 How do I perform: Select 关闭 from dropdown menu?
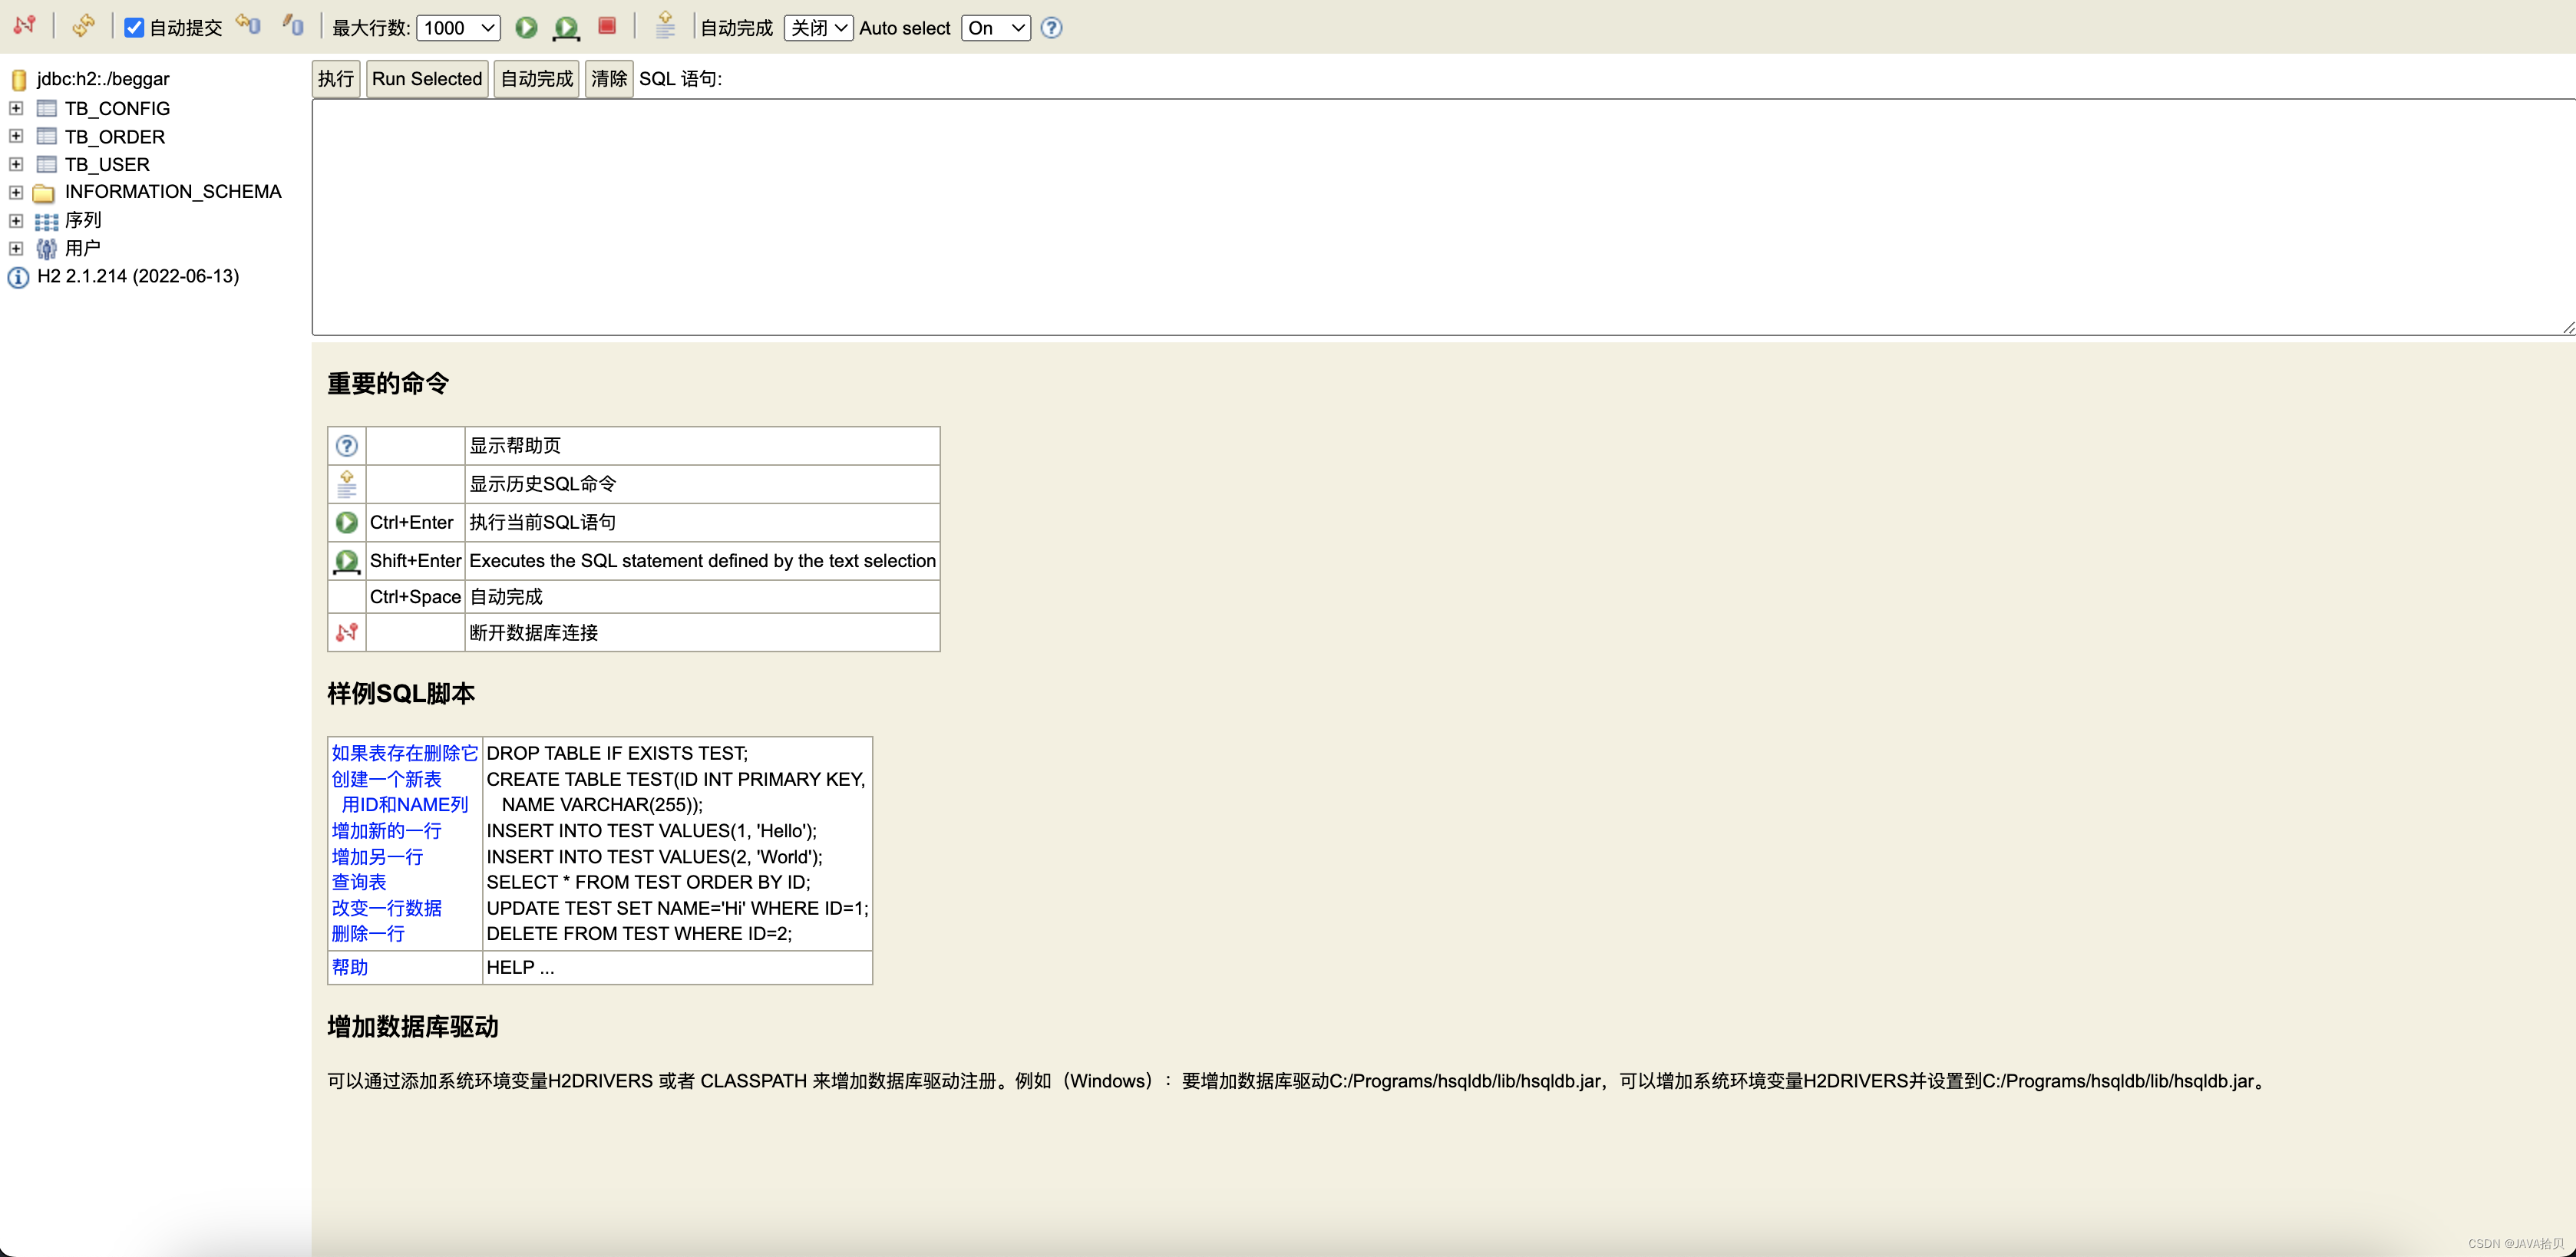tap(818, 28)
